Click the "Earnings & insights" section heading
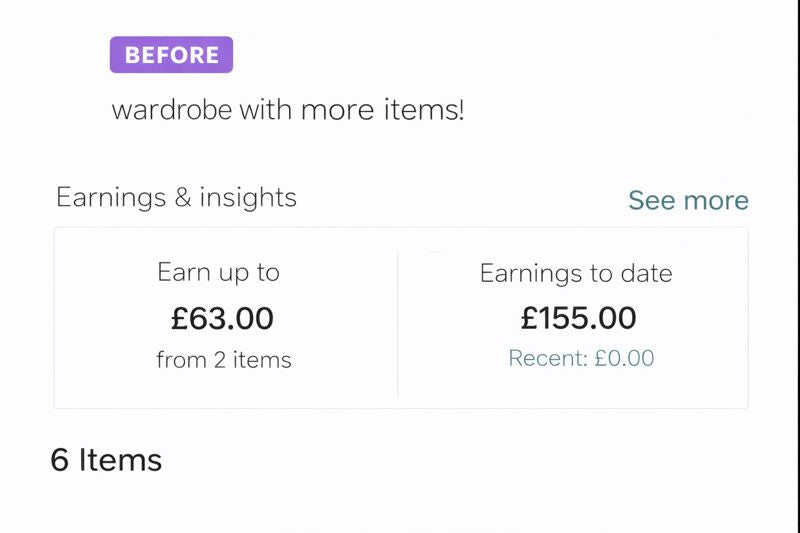This screenshot has height=533, width=800. pos(176,197)
